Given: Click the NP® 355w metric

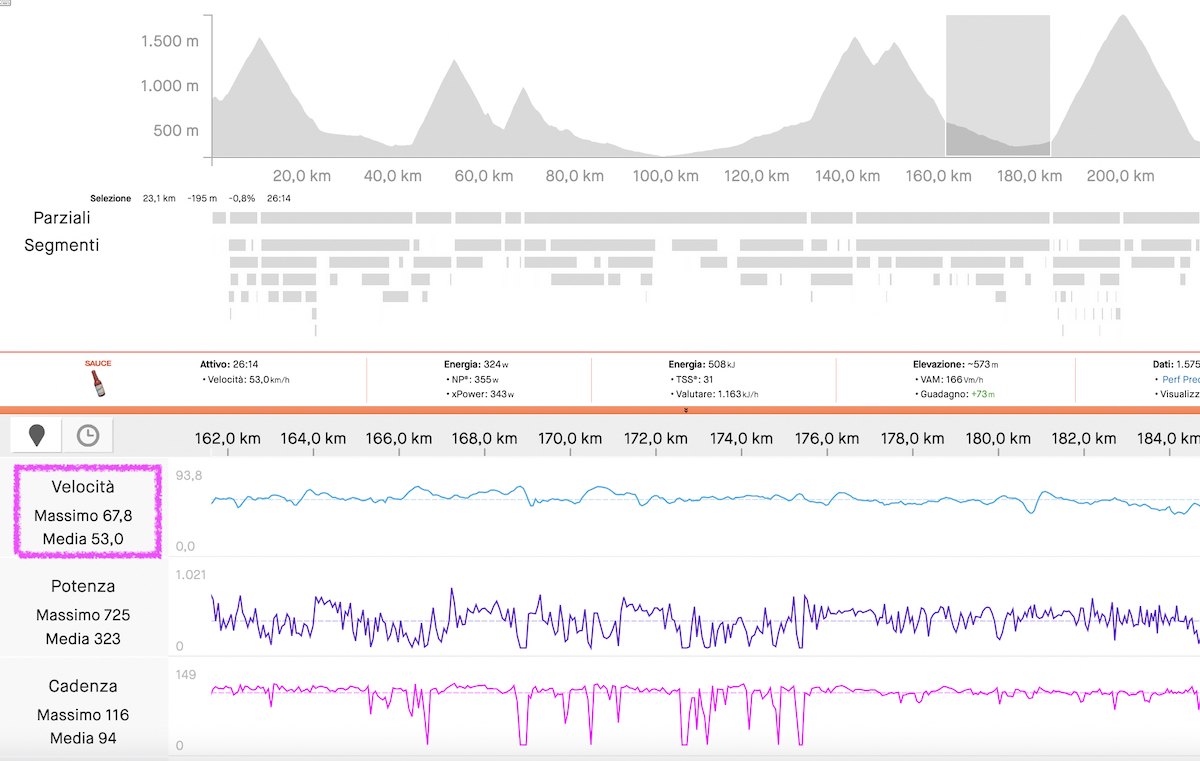Looking at the screenshot, I should click(x=476, y=380).
